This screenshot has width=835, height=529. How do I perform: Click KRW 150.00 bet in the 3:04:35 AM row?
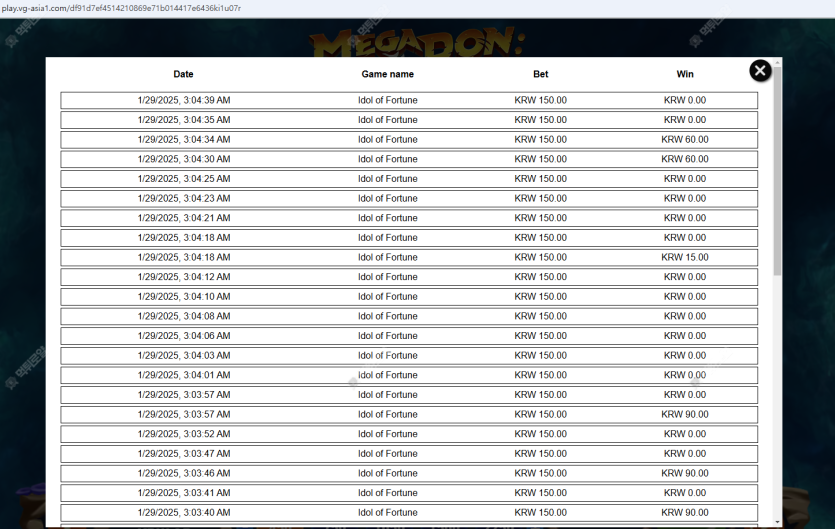click(541, 120)
